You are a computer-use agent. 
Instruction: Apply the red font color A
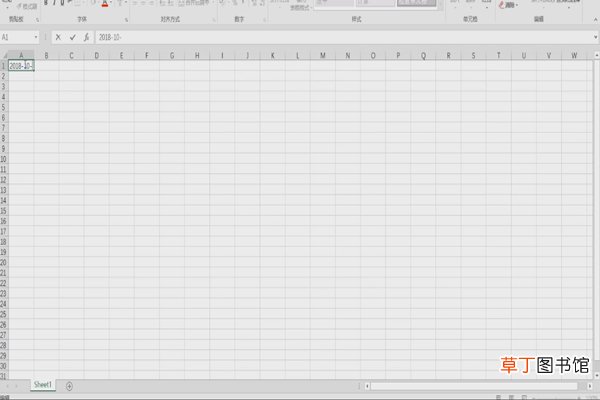105,3
